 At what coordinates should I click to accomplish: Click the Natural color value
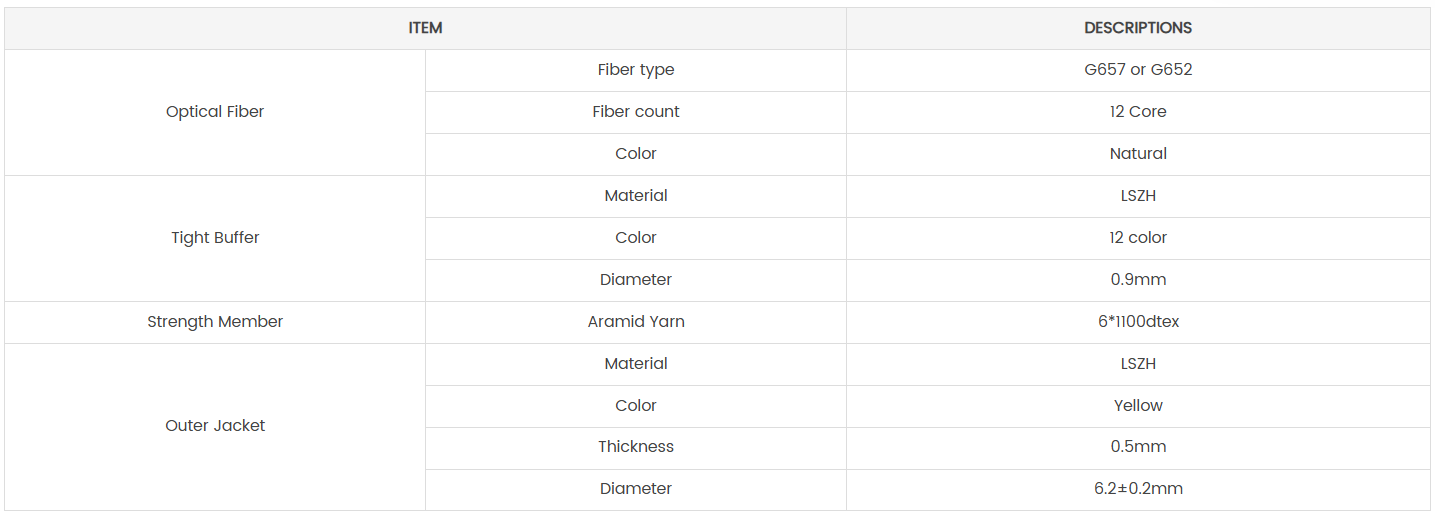click(x=1138, y=154)
